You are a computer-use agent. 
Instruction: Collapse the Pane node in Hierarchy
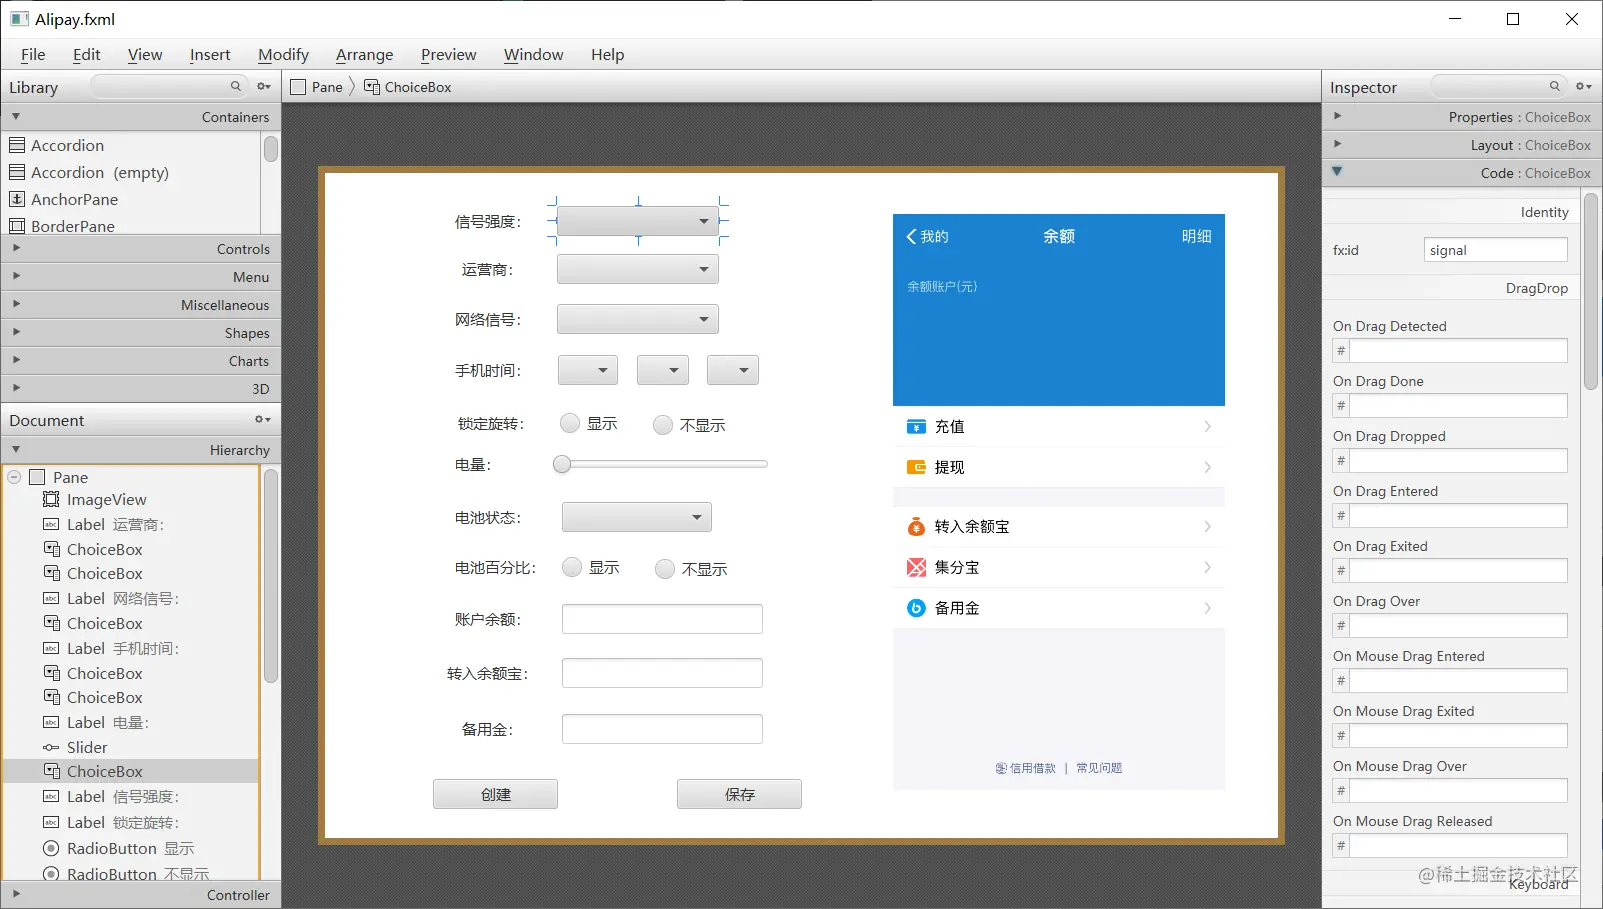[x=14, y=477]
